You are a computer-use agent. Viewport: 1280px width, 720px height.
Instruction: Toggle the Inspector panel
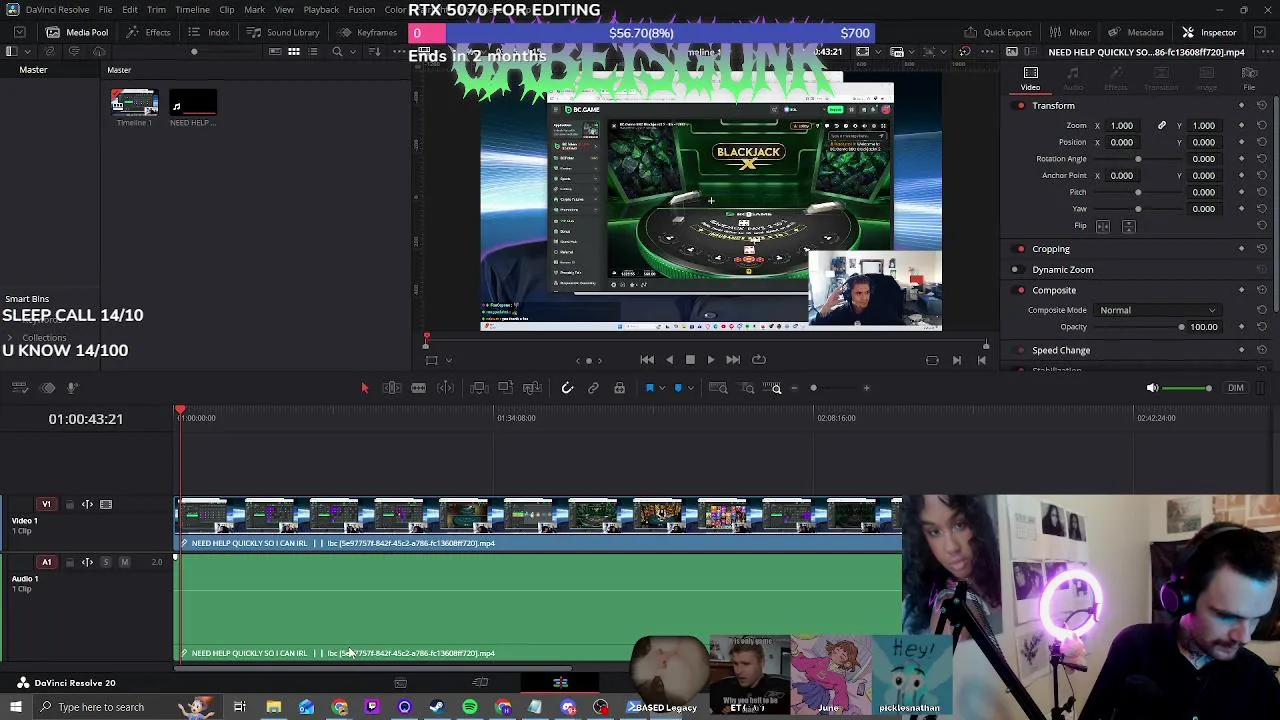(x=1209, y=32)
